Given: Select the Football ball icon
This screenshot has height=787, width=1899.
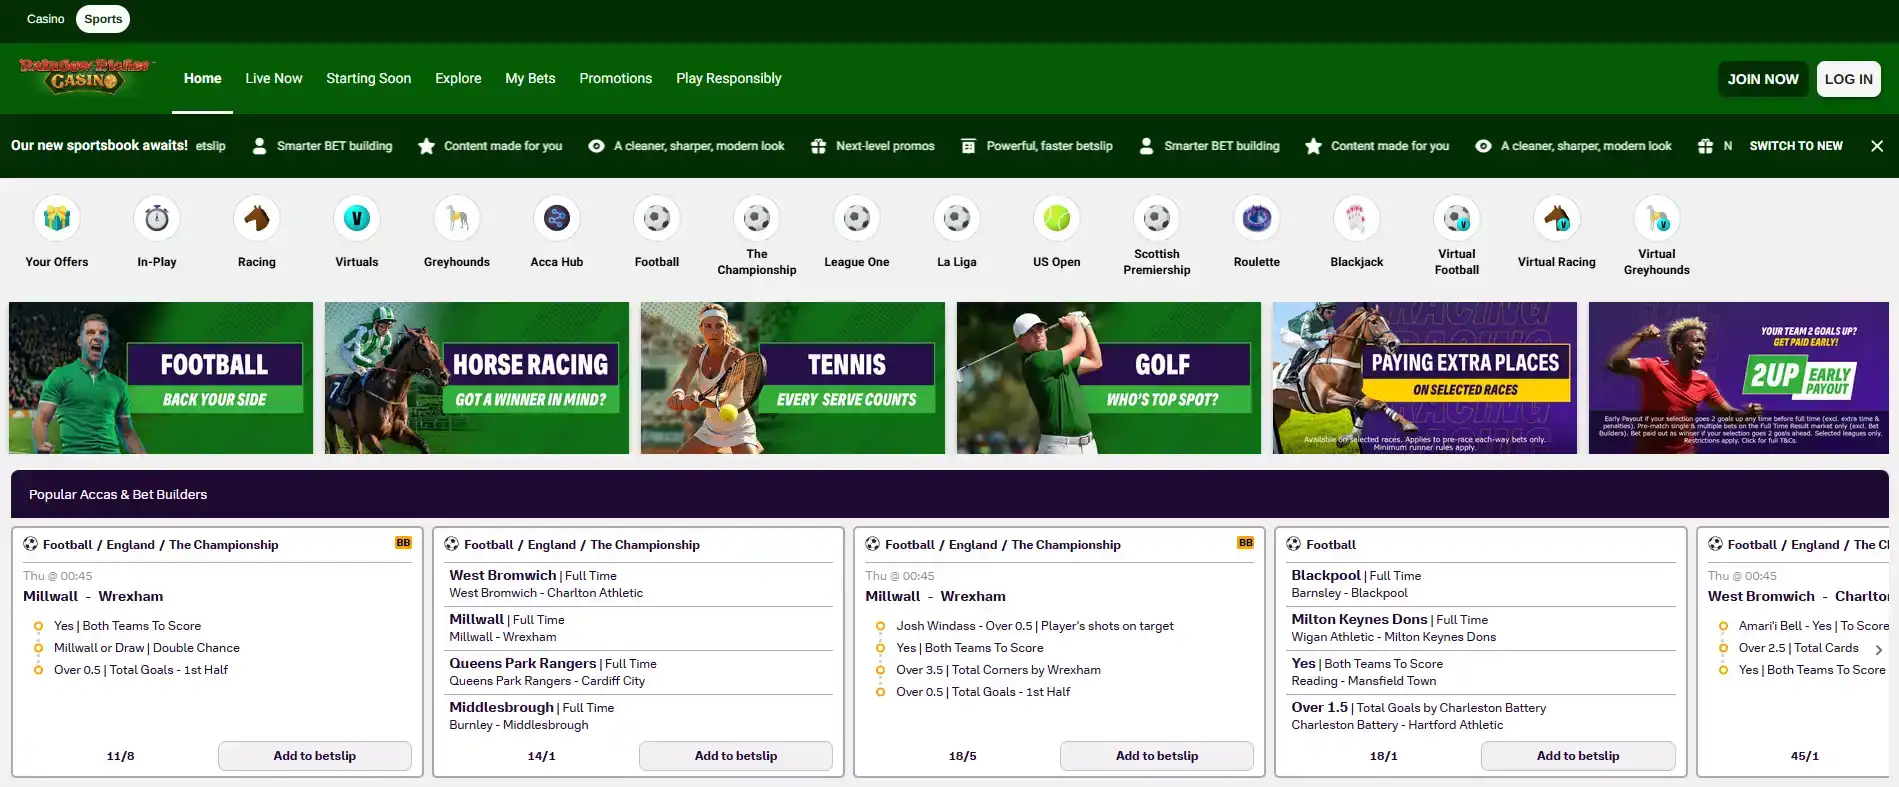Looking at the screenshot, I should (657, 218).
